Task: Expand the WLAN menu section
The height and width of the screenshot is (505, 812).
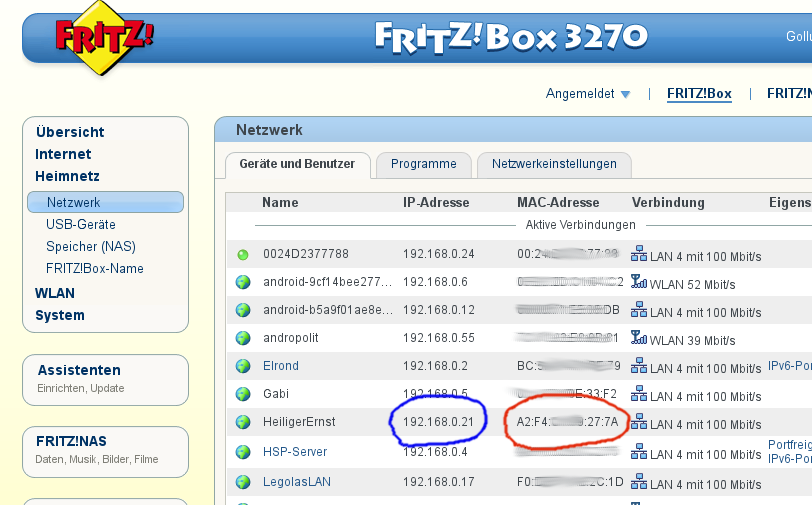Action: pyautogui.click(x=55, y=293)
